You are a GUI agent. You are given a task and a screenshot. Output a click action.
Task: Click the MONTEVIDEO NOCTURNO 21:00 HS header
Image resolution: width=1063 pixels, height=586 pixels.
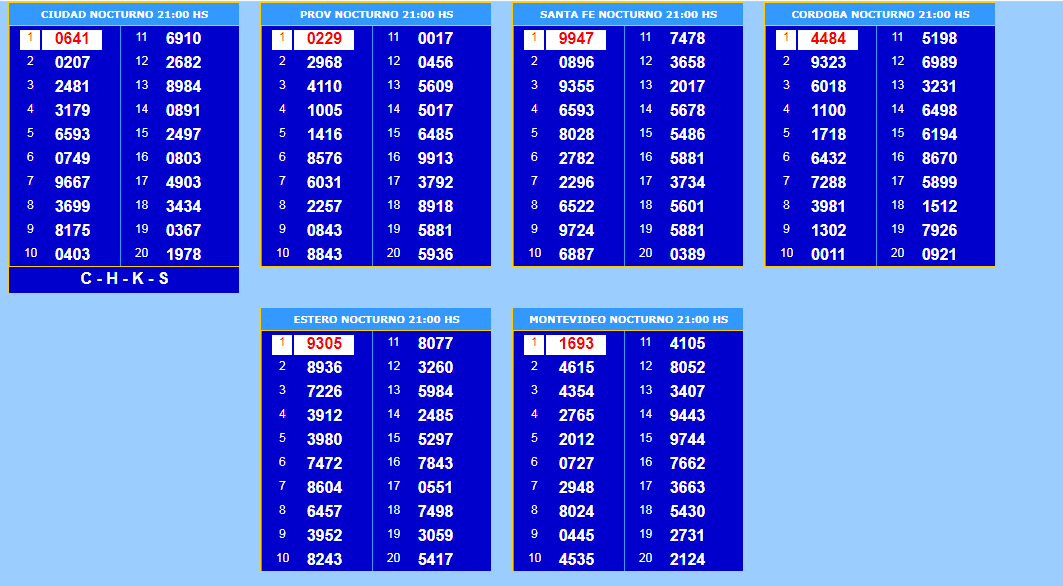coord(628,320)
